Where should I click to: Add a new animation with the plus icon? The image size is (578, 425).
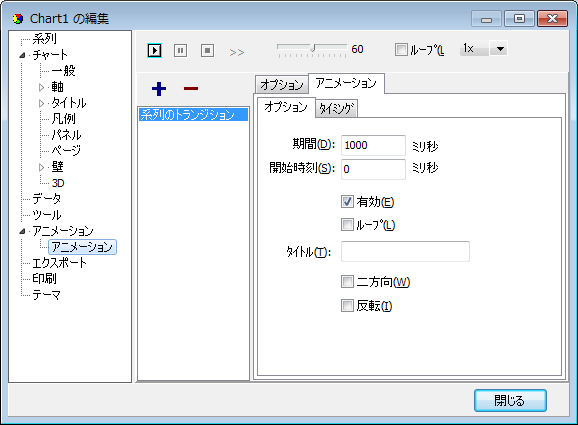click(159, 88)
